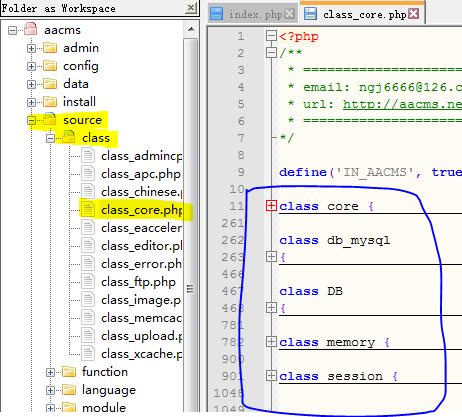The height and width of the screenshot is (417, 462).
Task: Click the class_xcache file icon
Action: (x=88, y=354)
